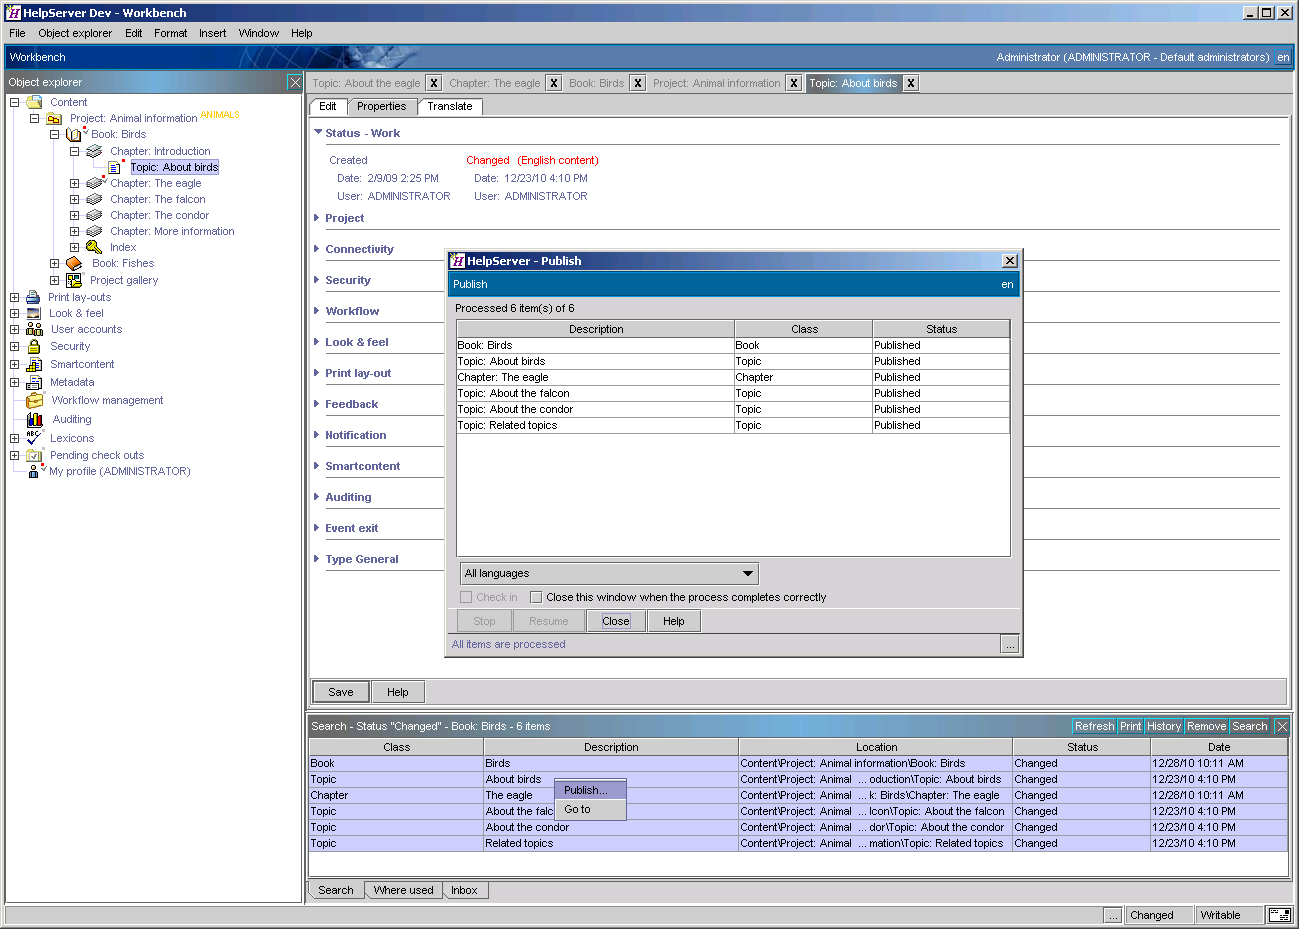The image size is (1299, 929).
Task: Click the Print lay-outs printer icon
Action: (33, 297)
